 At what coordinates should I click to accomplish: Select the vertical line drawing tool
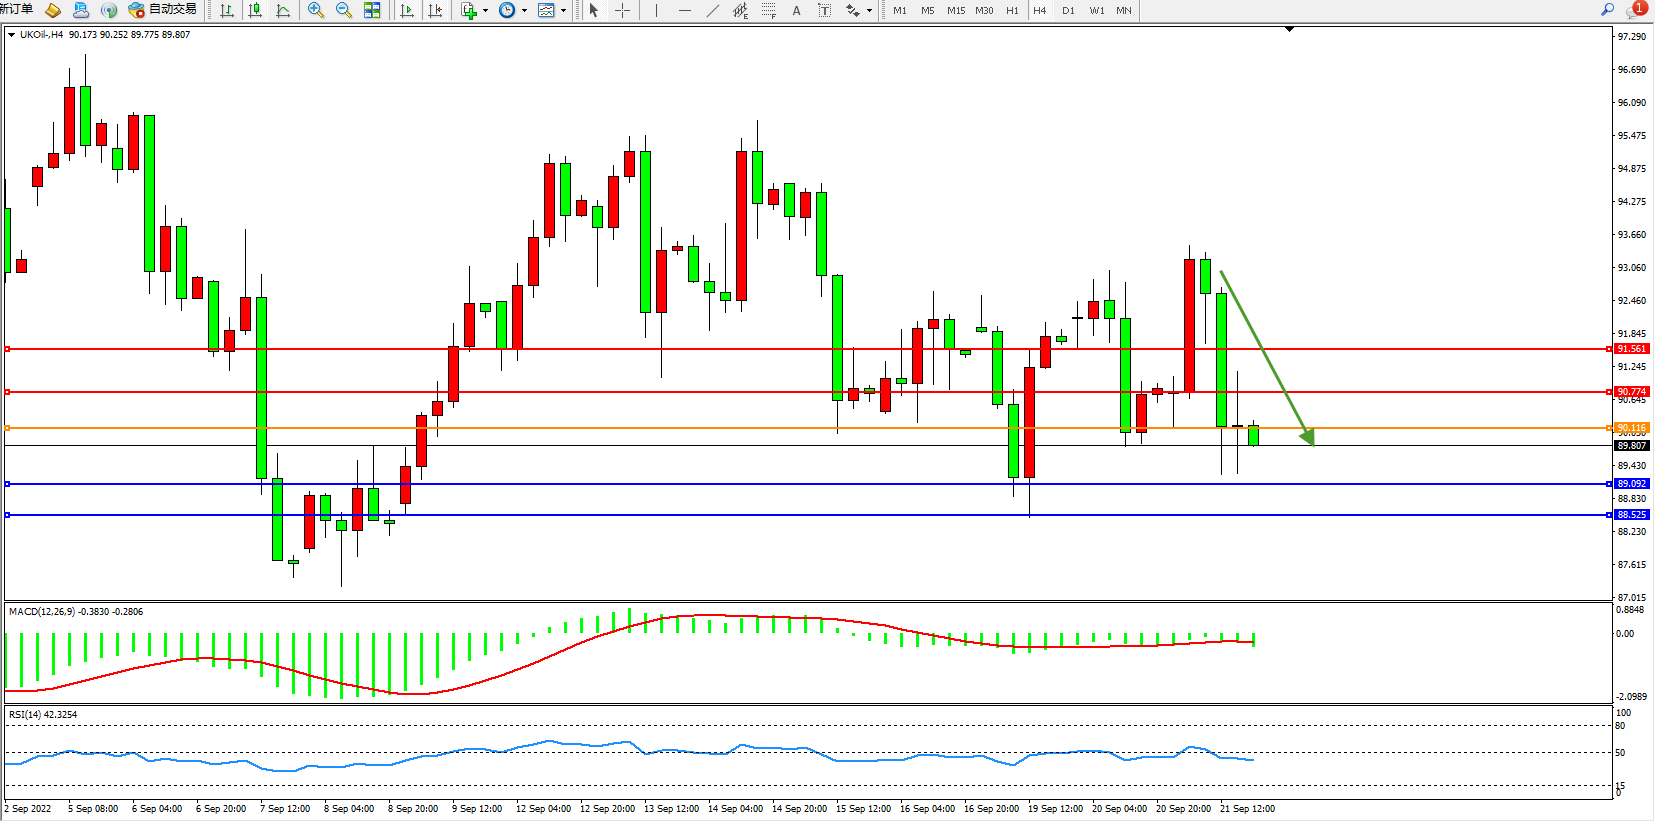[x=656, y=10]
